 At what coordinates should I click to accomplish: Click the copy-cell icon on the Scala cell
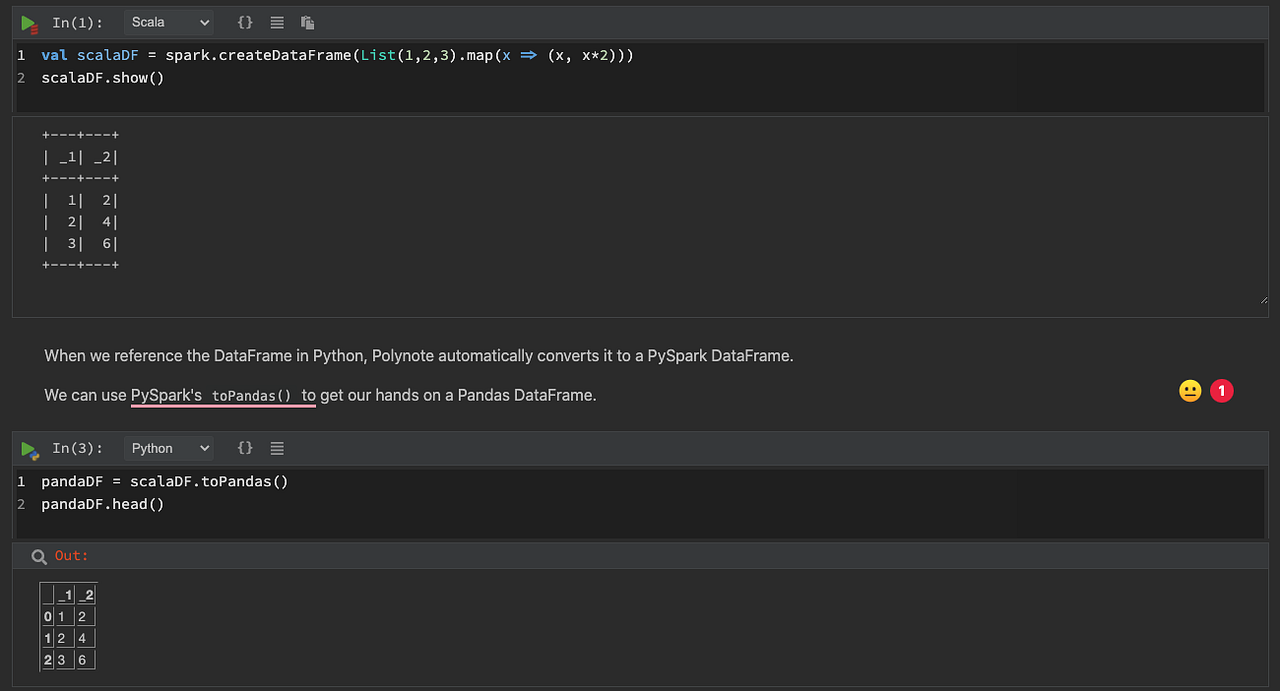pyautogui.click(x=306, y=22)
